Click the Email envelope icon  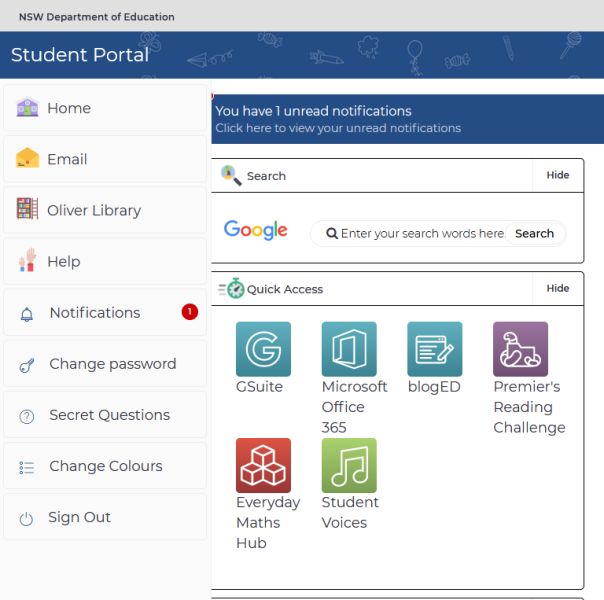[x=27, y=158]
